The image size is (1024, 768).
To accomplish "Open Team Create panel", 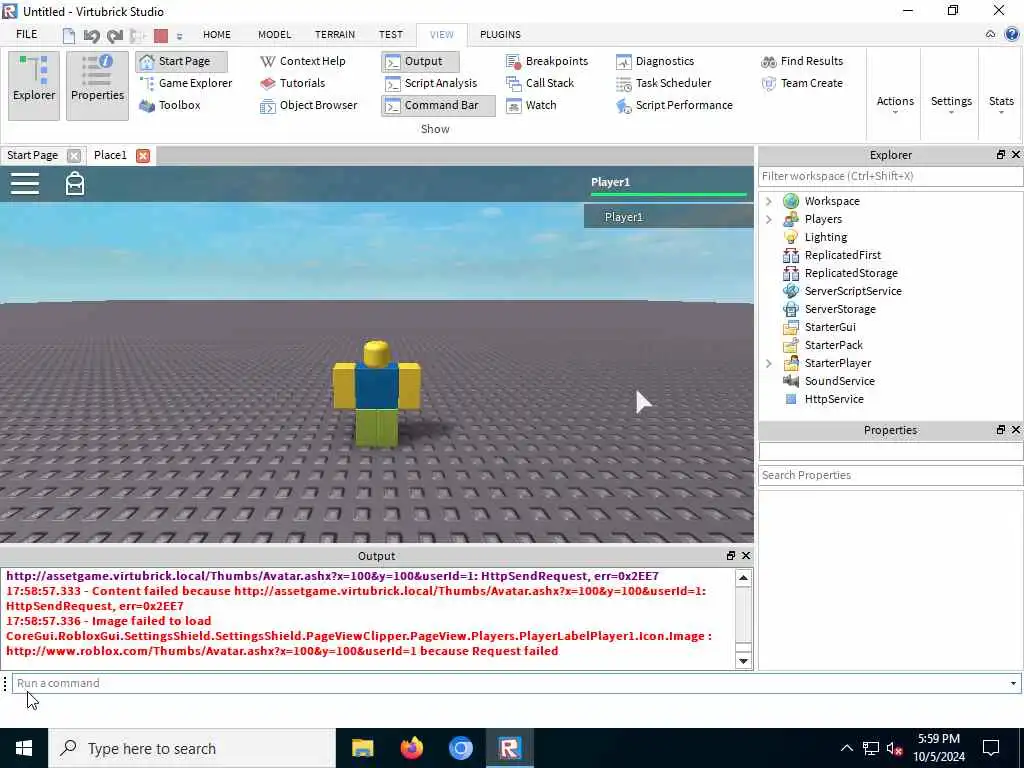I will [x=802, y=83].
